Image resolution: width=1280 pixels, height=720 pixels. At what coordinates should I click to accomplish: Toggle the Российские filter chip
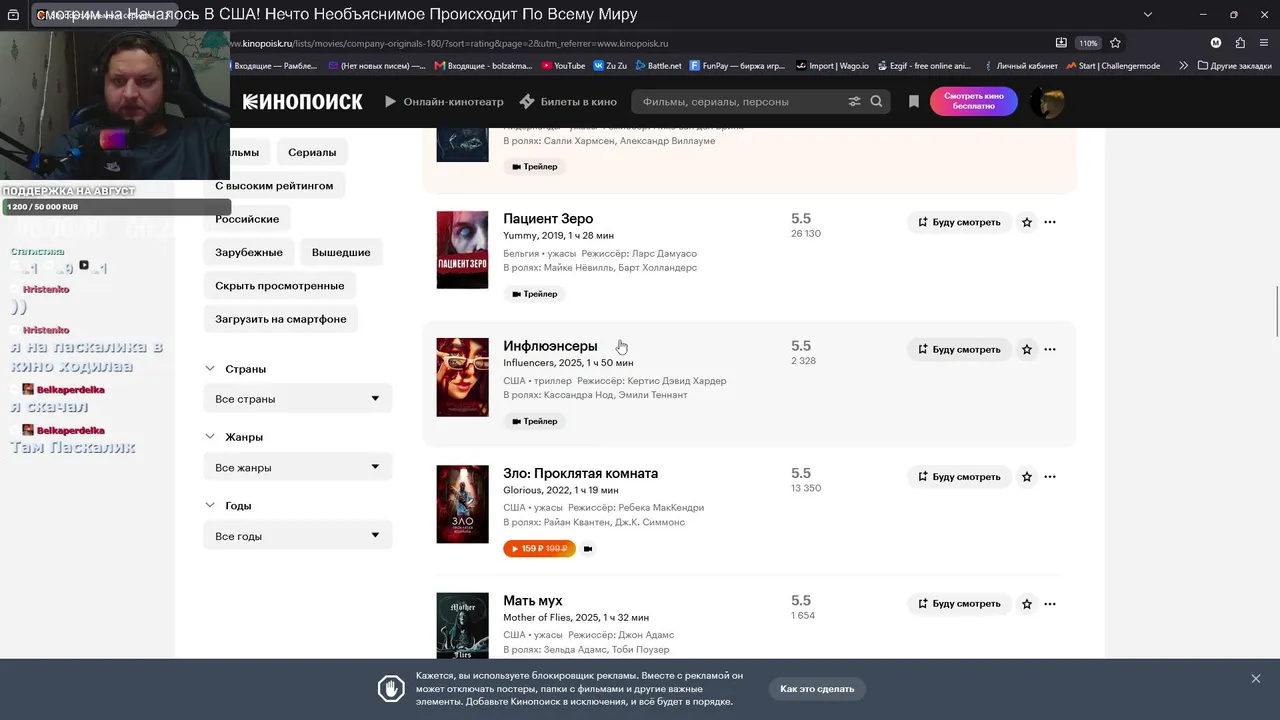pyautogui.click(x=247, y=219)
